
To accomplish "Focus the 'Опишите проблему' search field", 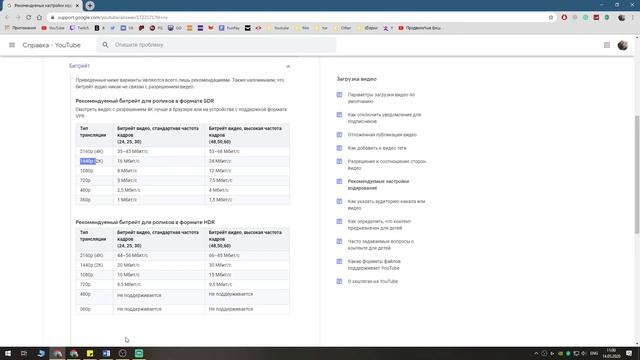I will click(216, 45).
